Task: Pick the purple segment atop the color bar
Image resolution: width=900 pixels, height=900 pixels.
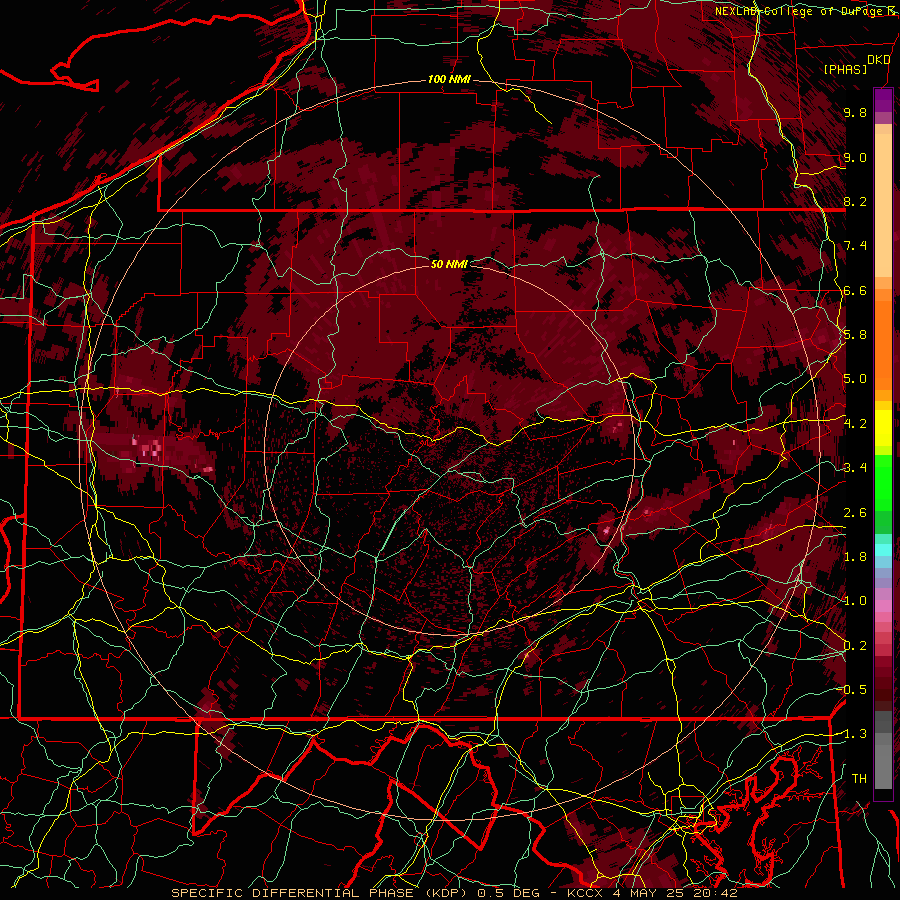Action: [x=883, y=100]
